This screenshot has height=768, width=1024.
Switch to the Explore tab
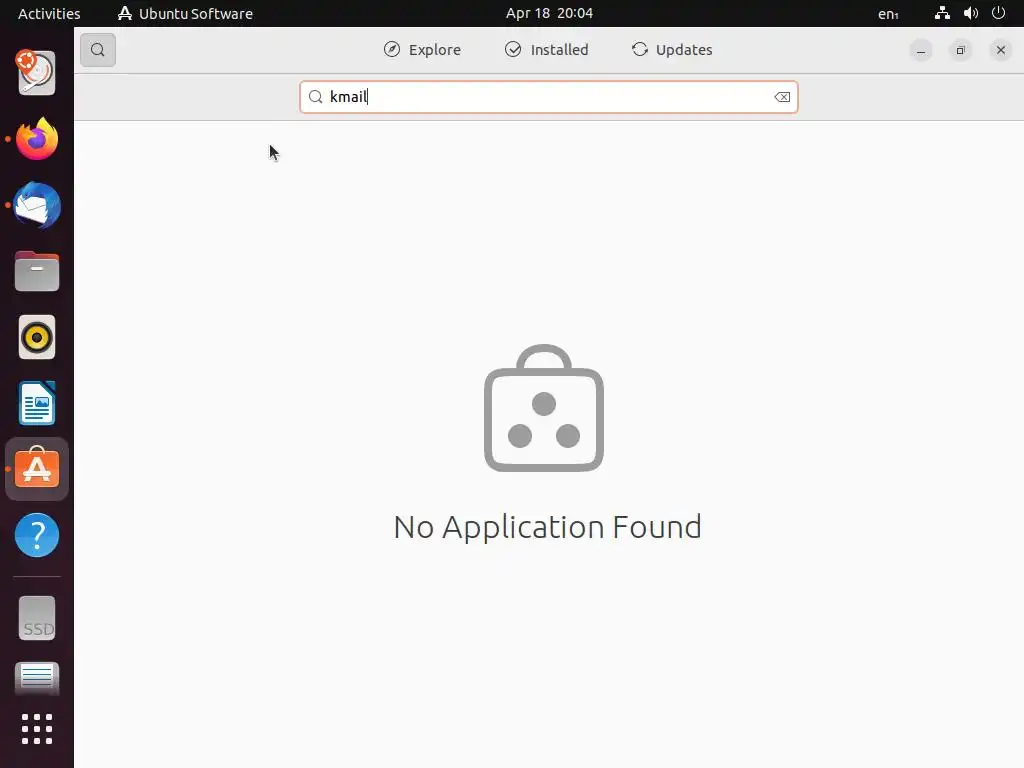pyautogui.click(x=422, y=50)
